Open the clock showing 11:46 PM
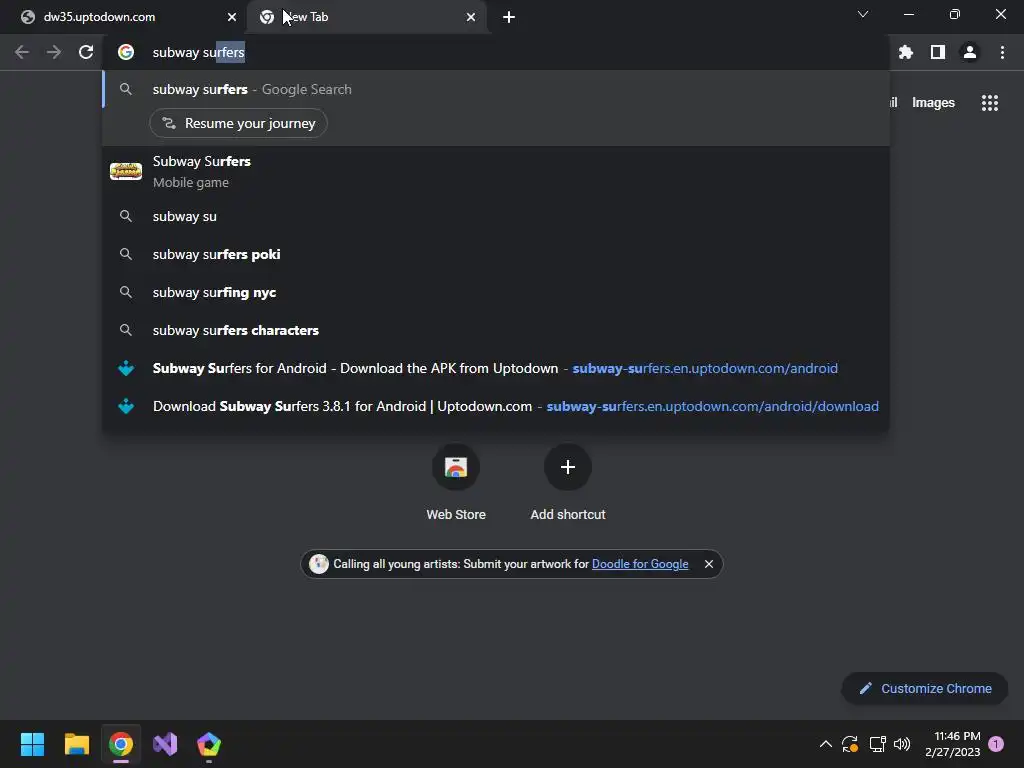This screenshot has height=768, width=1024. pos(953,744)
